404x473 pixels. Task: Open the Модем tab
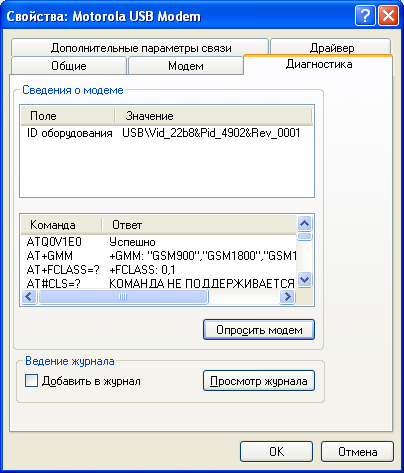[x=186, y=65]
